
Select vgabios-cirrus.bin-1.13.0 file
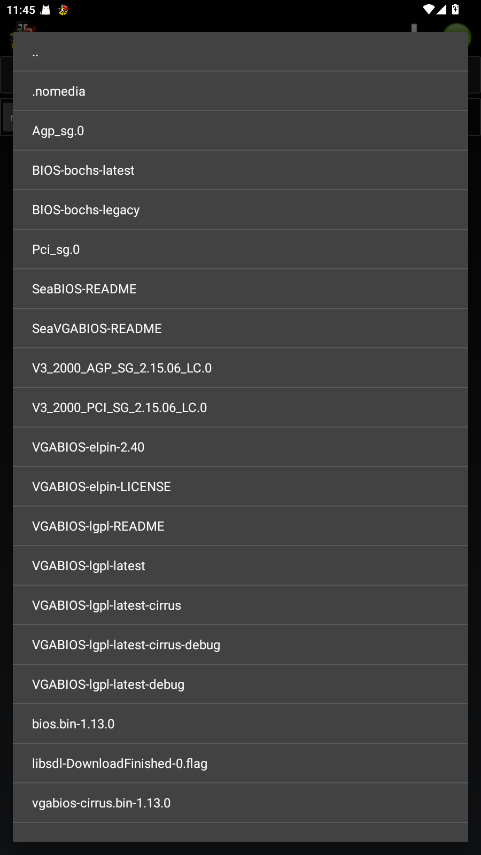[240, 803]
